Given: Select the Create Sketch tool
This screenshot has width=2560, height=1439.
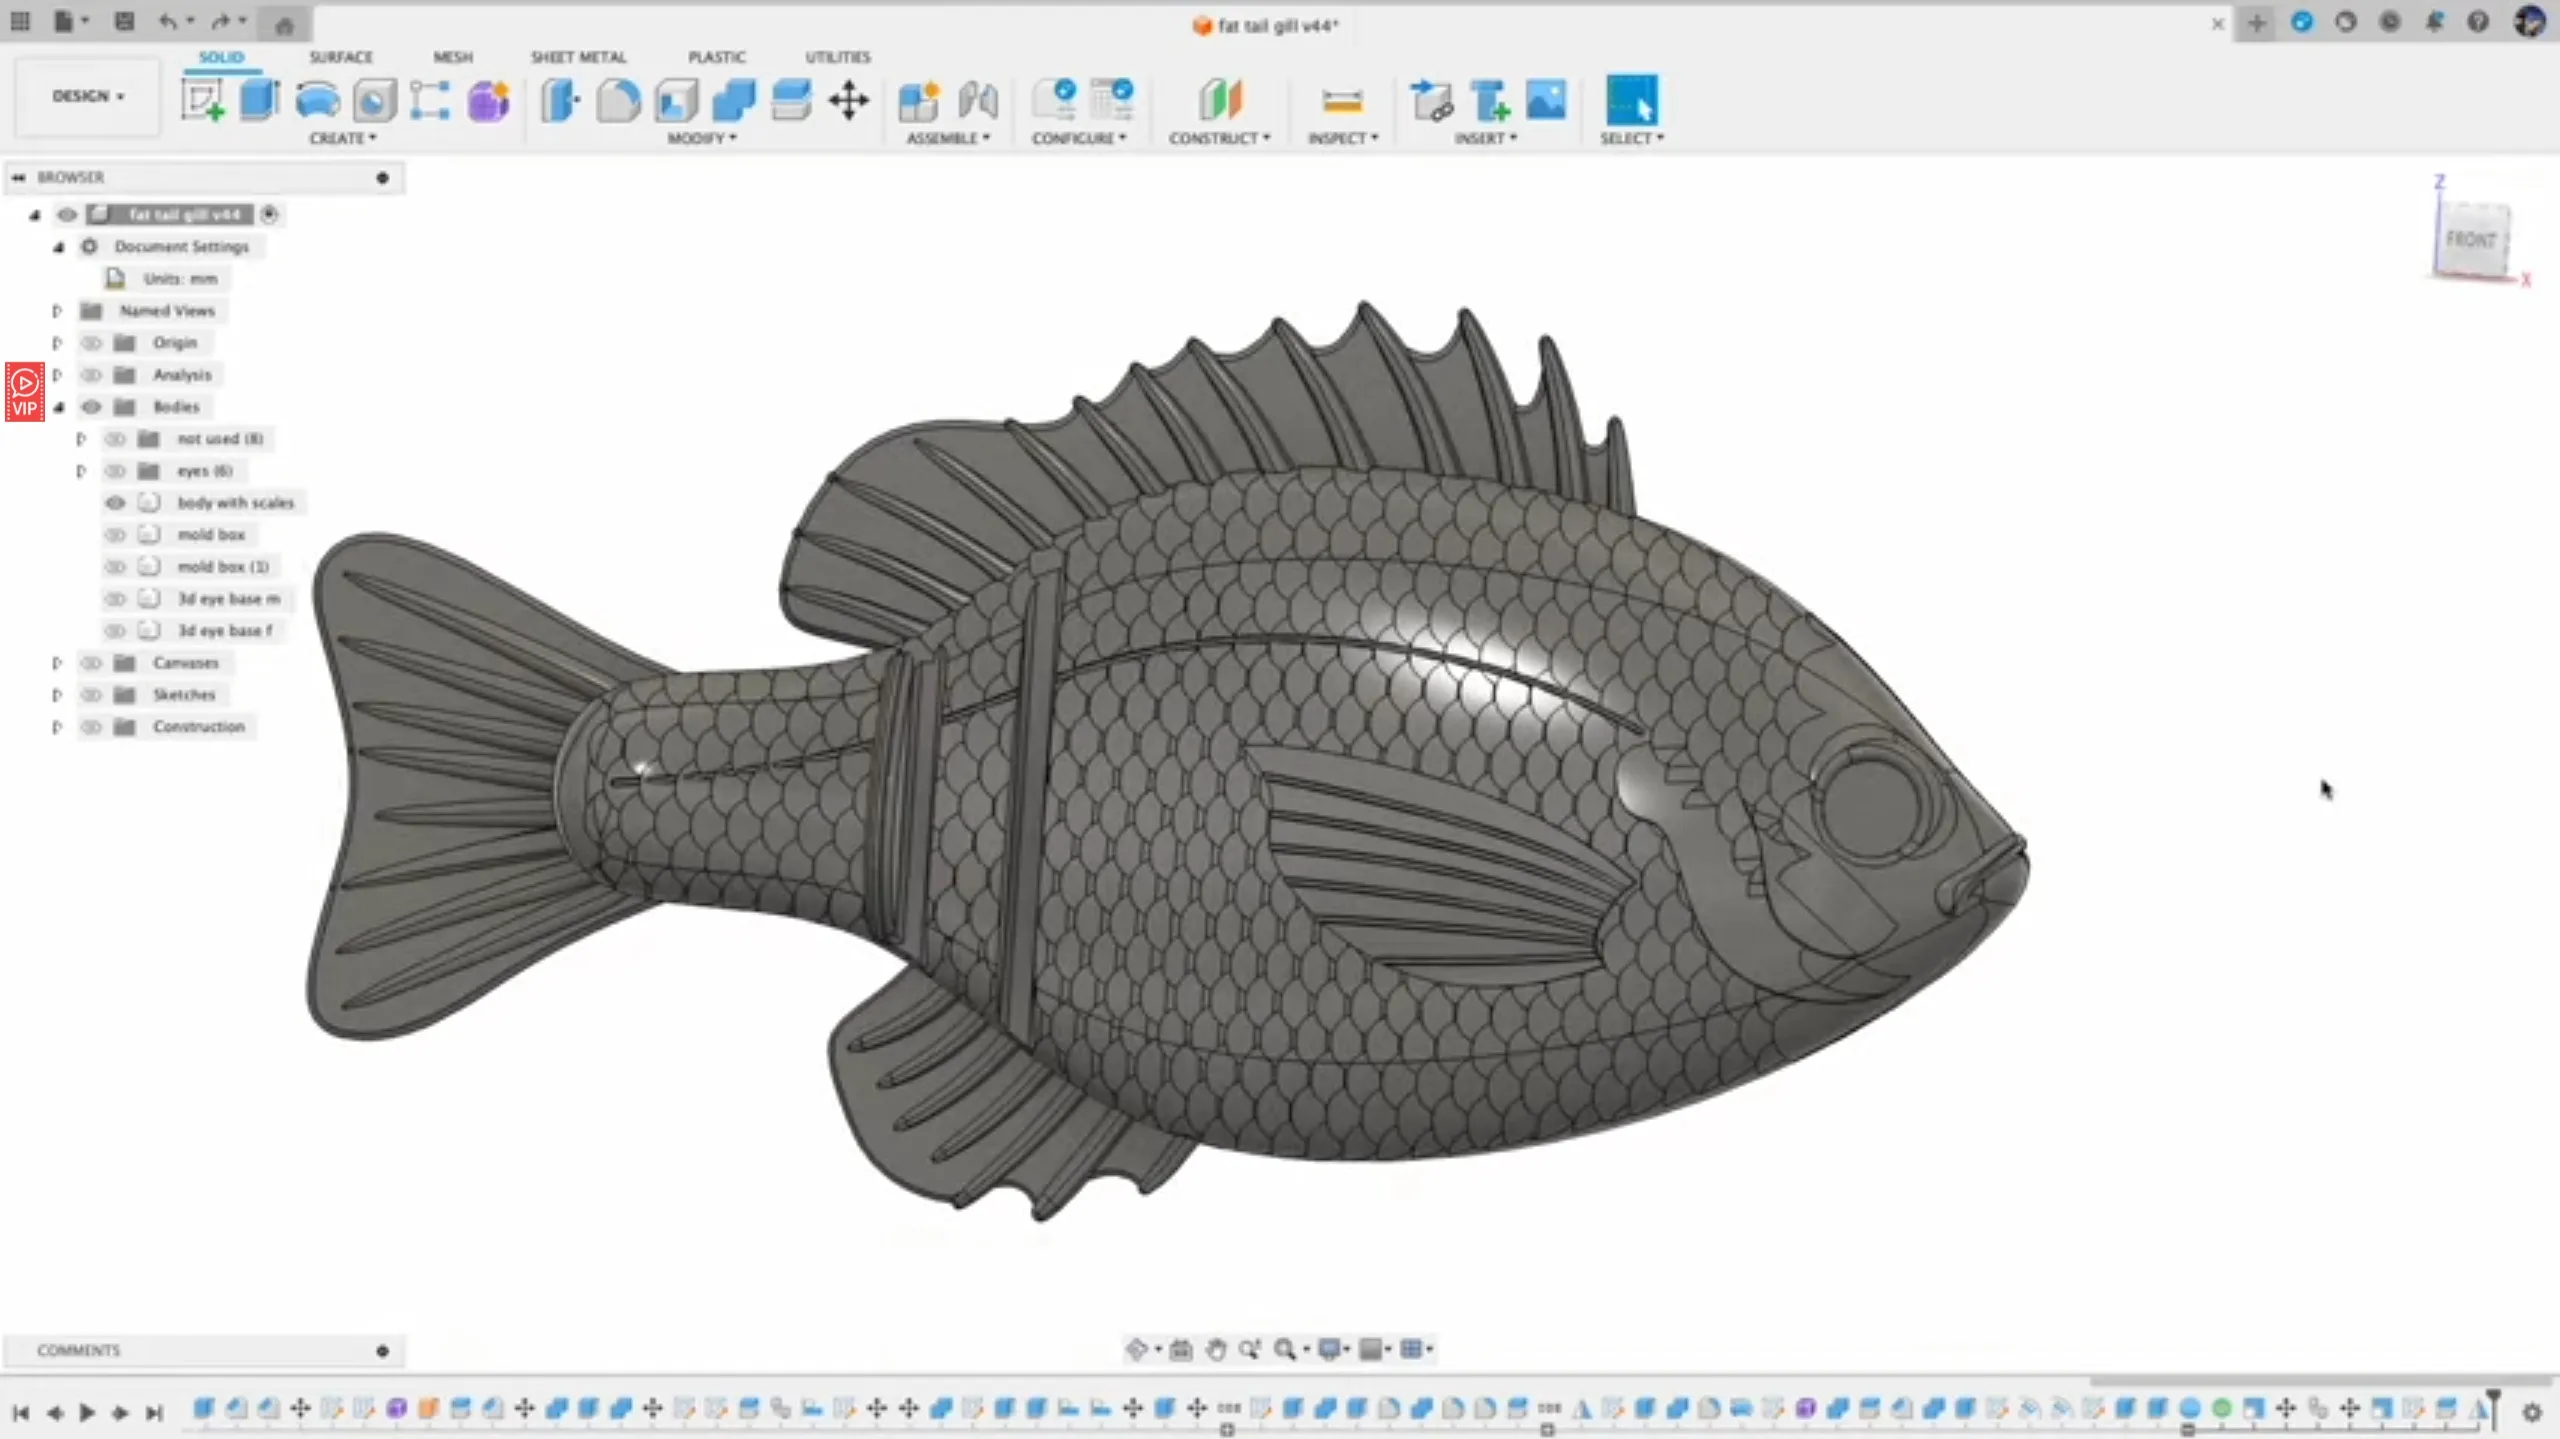Looking at the screenshot, I should tap(204, 100).
